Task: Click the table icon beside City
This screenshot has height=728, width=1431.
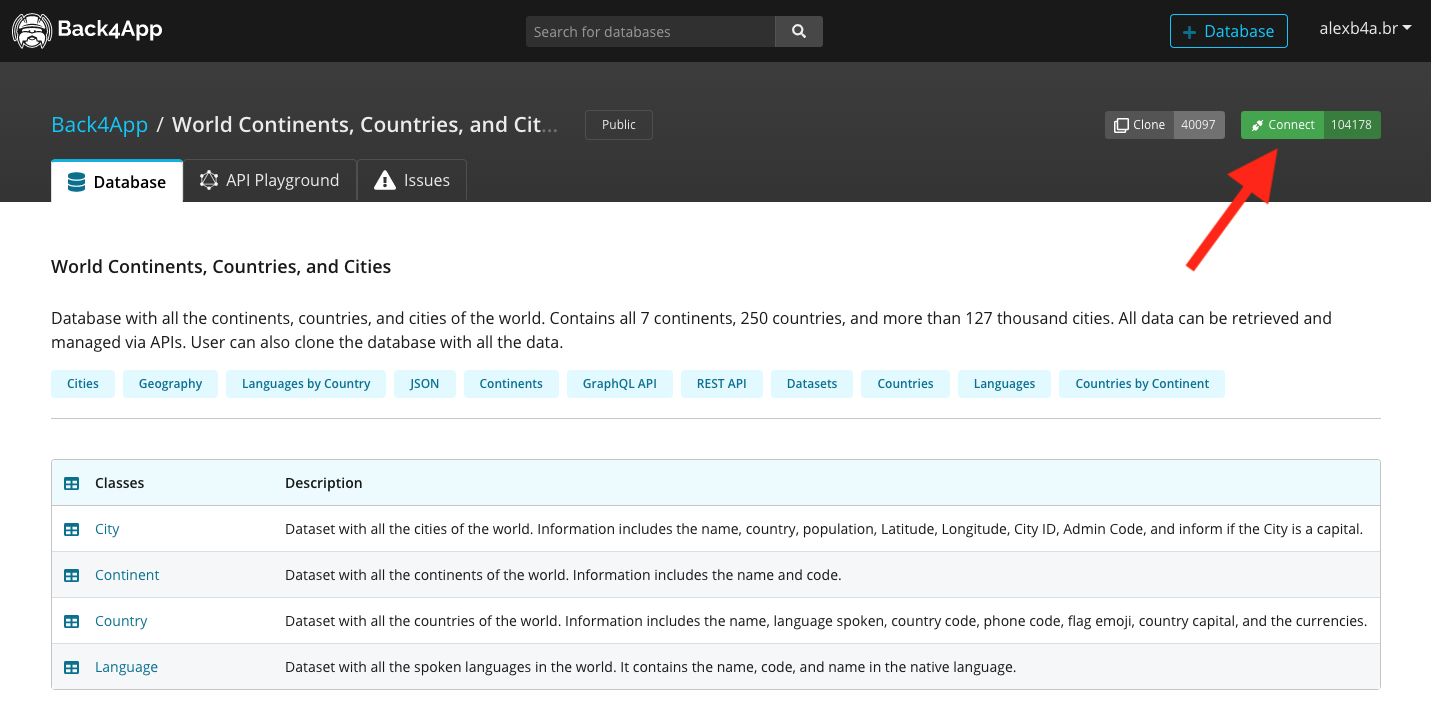Action: click(x=71, y=529)
